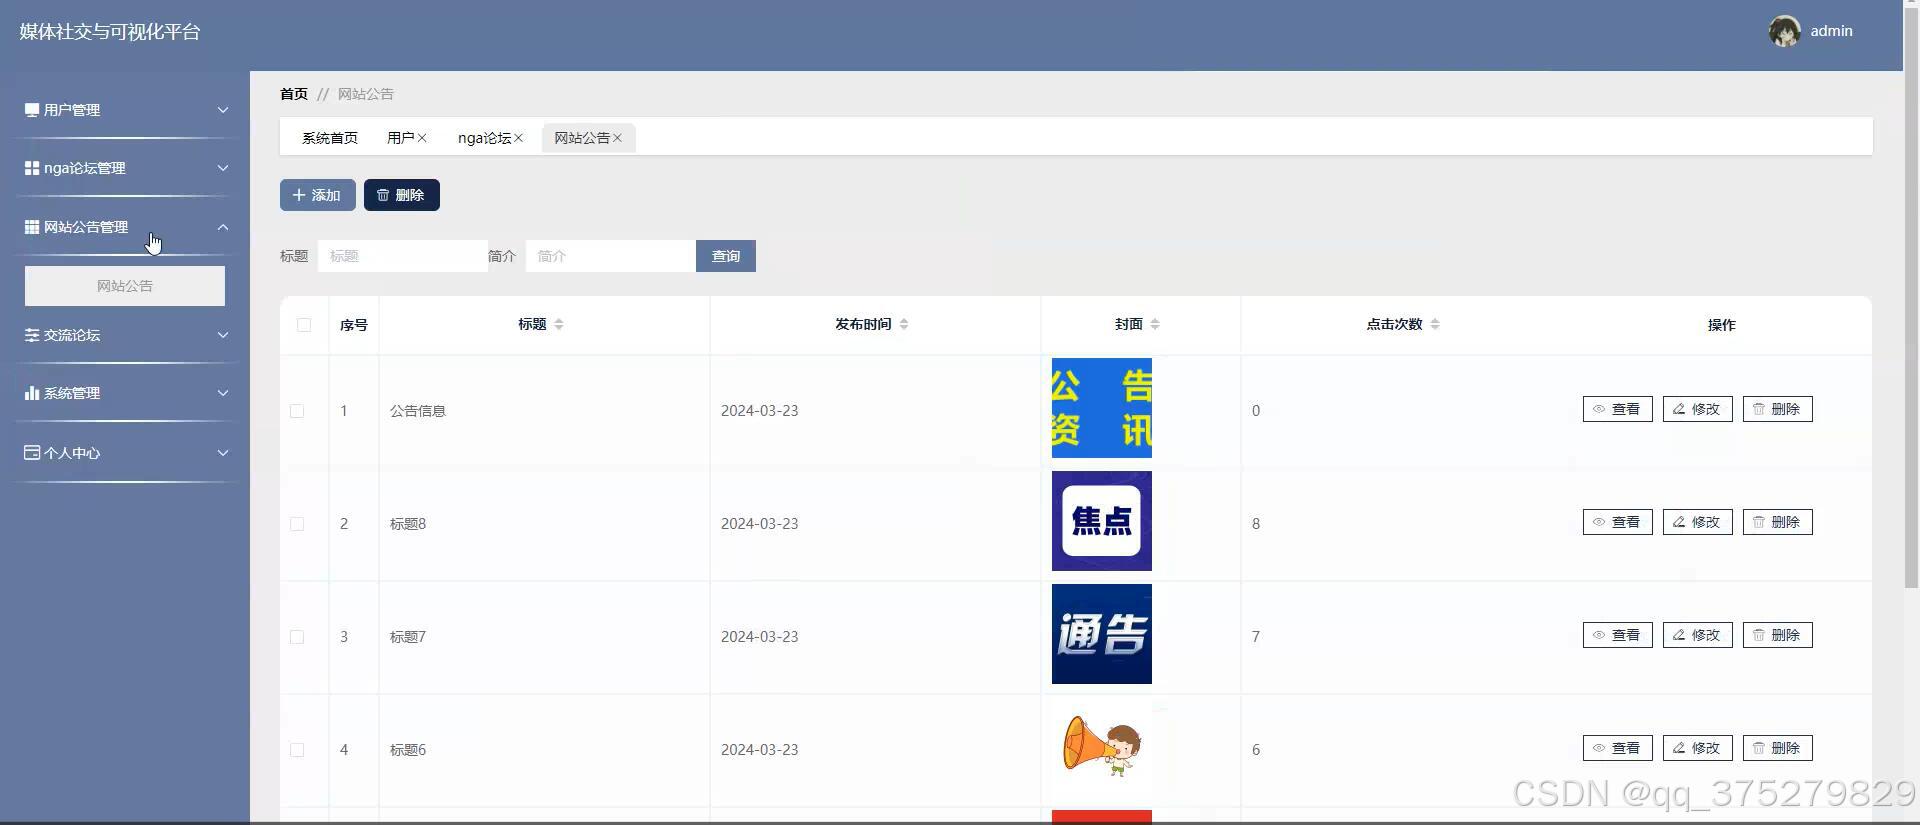Screen dimensions: 1920x825
Task: Click the 个人中心 card icon
Action: tap(32, 453)
